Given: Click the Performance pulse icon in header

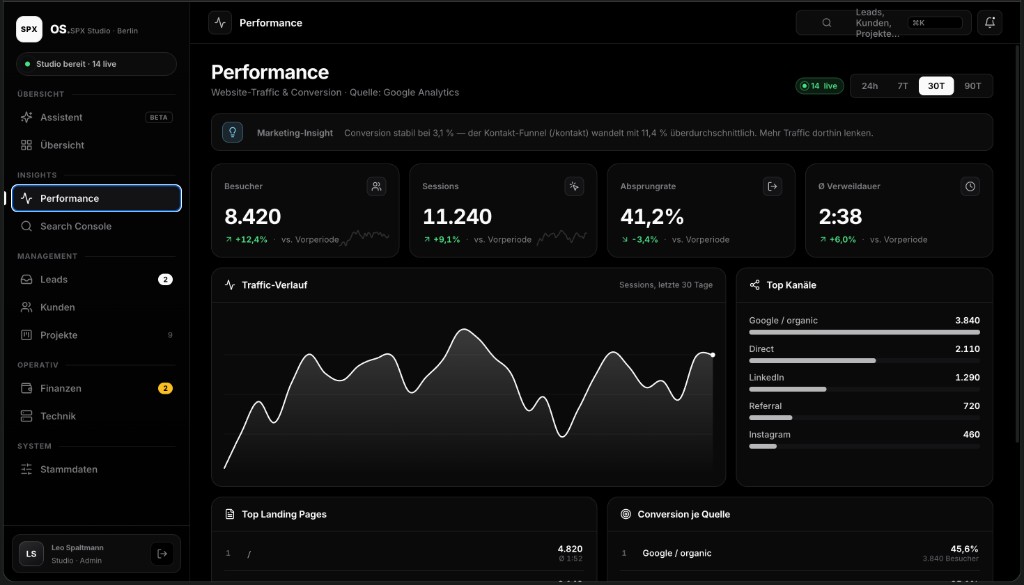Looking at the screenshot, I should point(220,23).
